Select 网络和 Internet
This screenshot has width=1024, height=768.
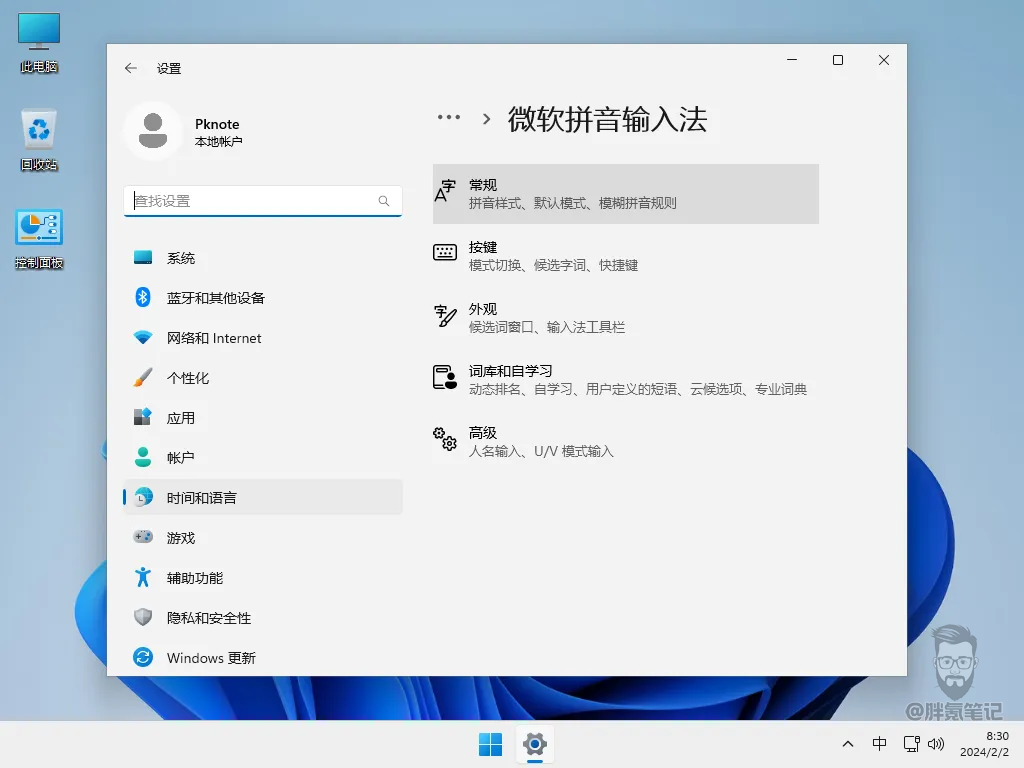[263, 338]
